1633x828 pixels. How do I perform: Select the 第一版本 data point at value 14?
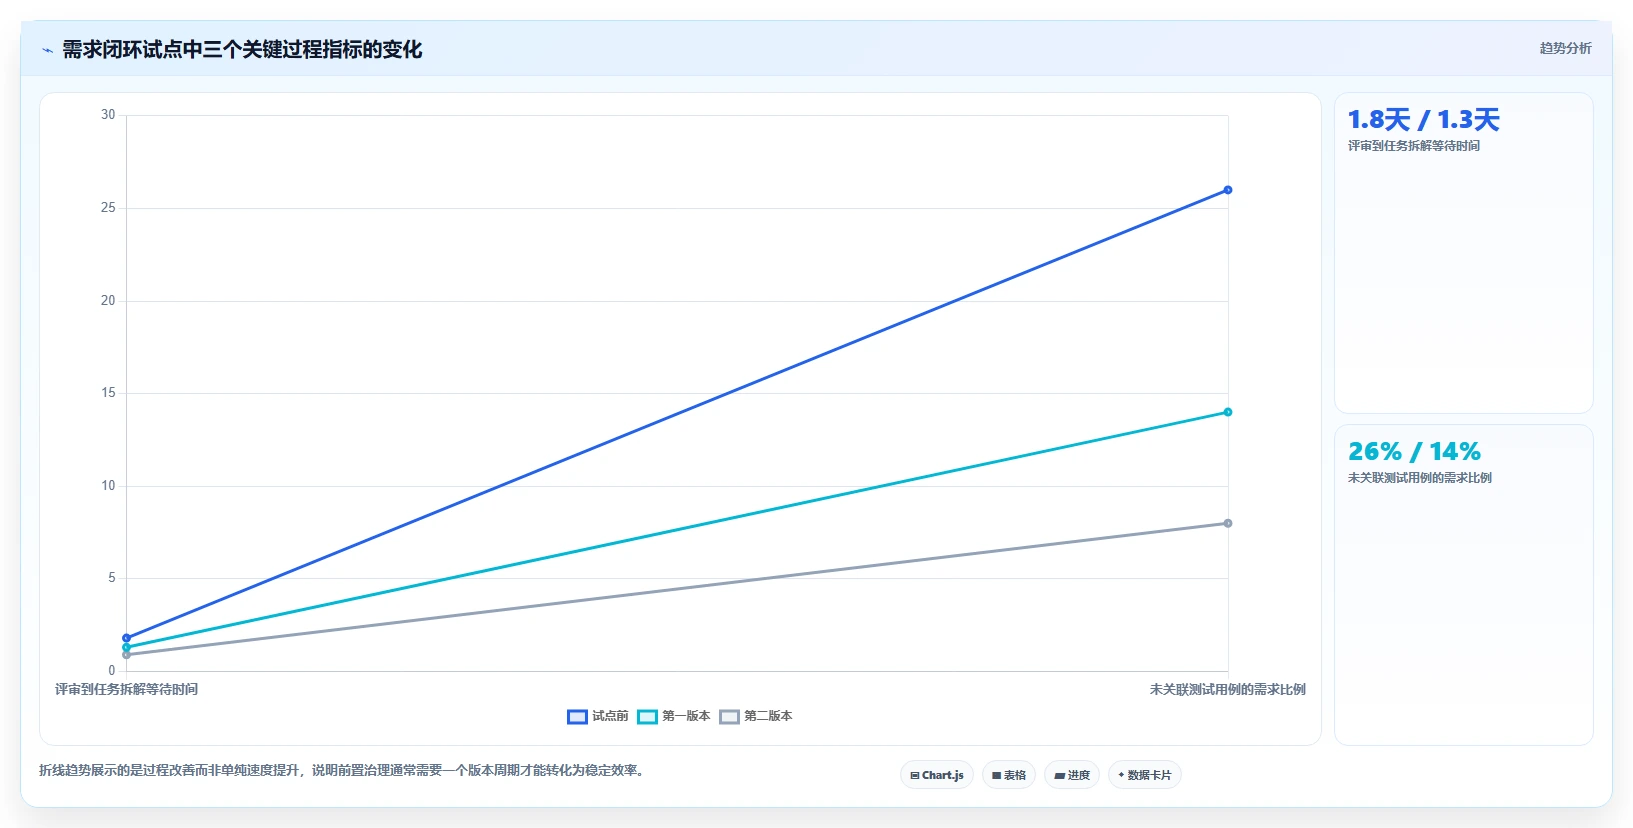point(1228,412)
